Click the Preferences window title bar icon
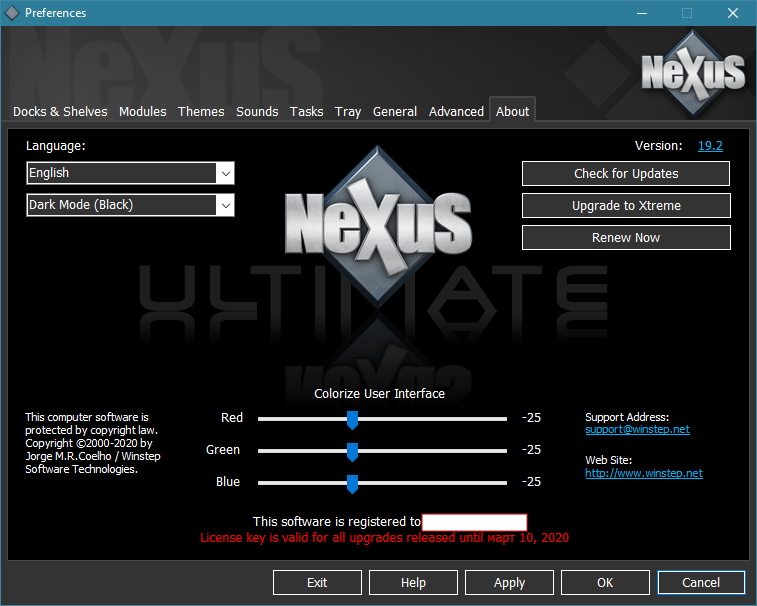This screenshot has width=757, height=606. (x=12, y=13)
